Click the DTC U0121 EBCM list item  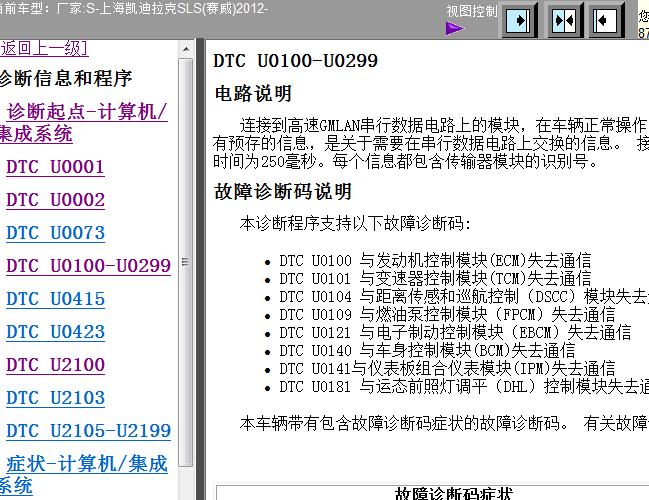coord(455,333)
